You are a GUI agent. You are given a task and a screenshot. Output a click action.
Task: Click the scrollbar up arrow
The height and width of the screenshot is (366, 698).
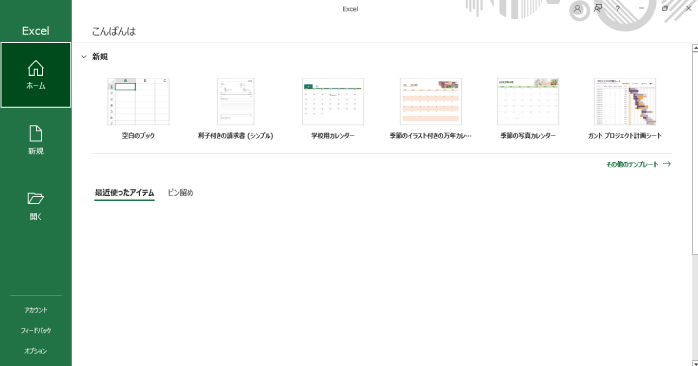695,48
